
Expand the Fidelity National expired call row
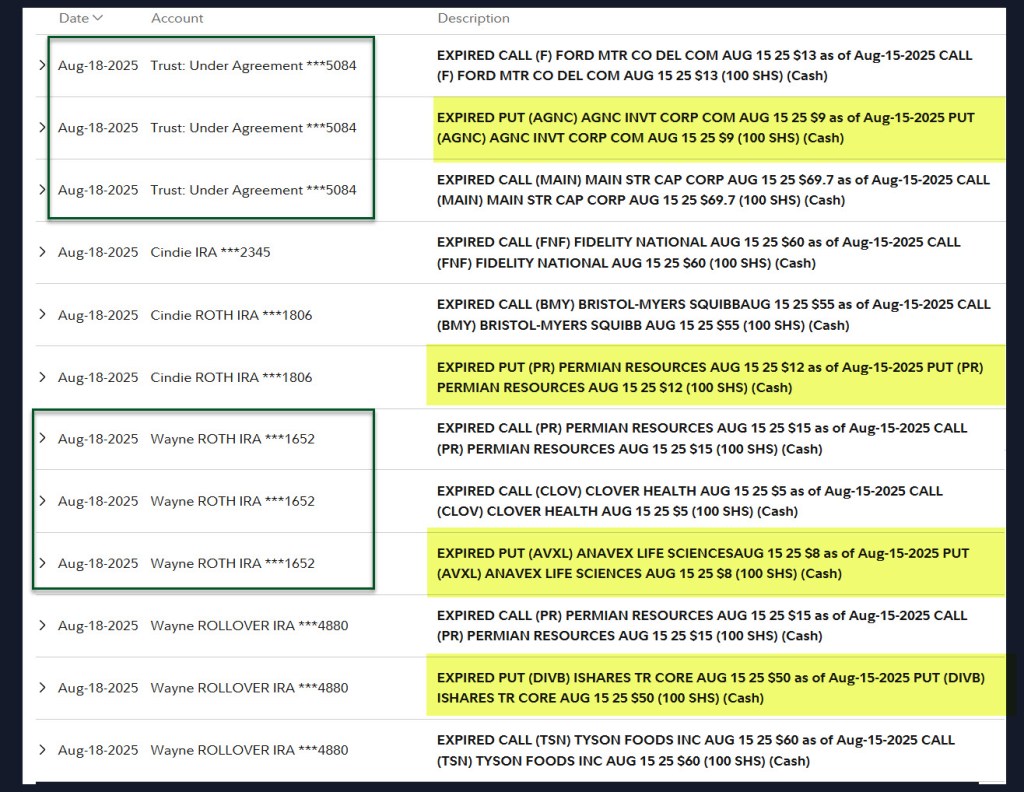point(42,252)
